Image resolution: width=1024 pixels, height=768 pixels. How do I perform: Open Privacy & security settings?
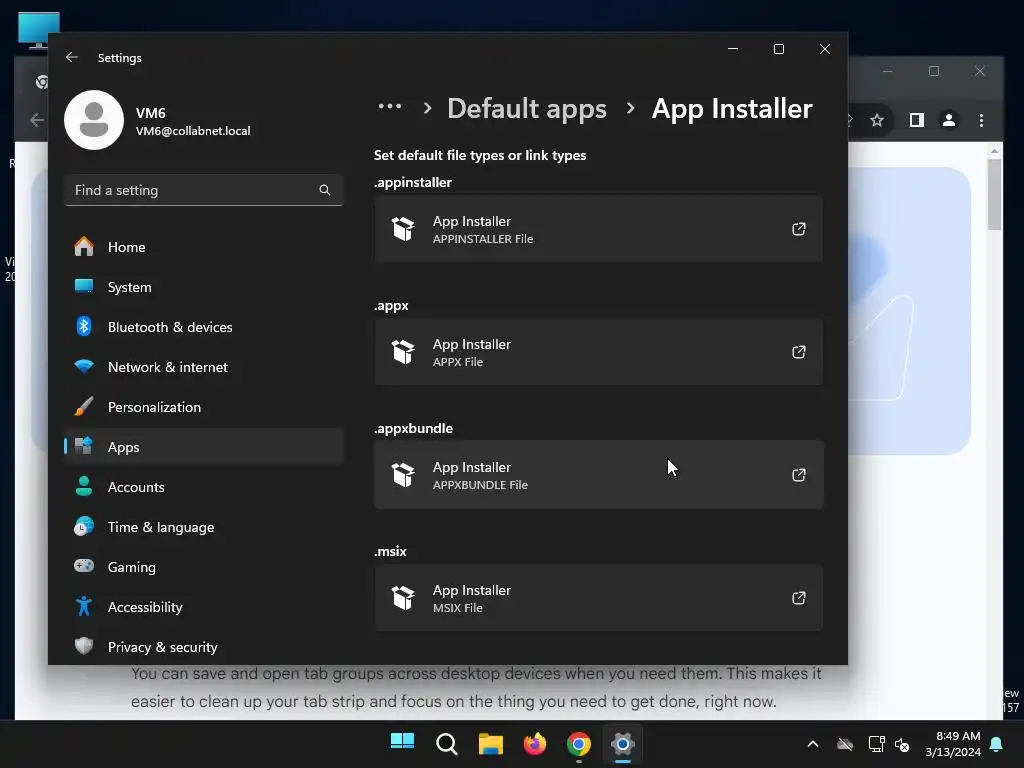(204, 647)
